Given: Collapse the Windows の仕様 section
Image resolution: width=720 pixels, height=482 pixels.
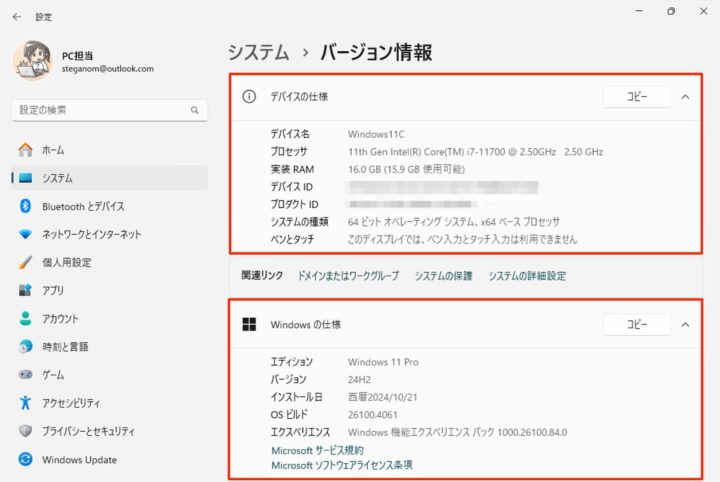Looking at the screenshot, I should click(685, 325).
